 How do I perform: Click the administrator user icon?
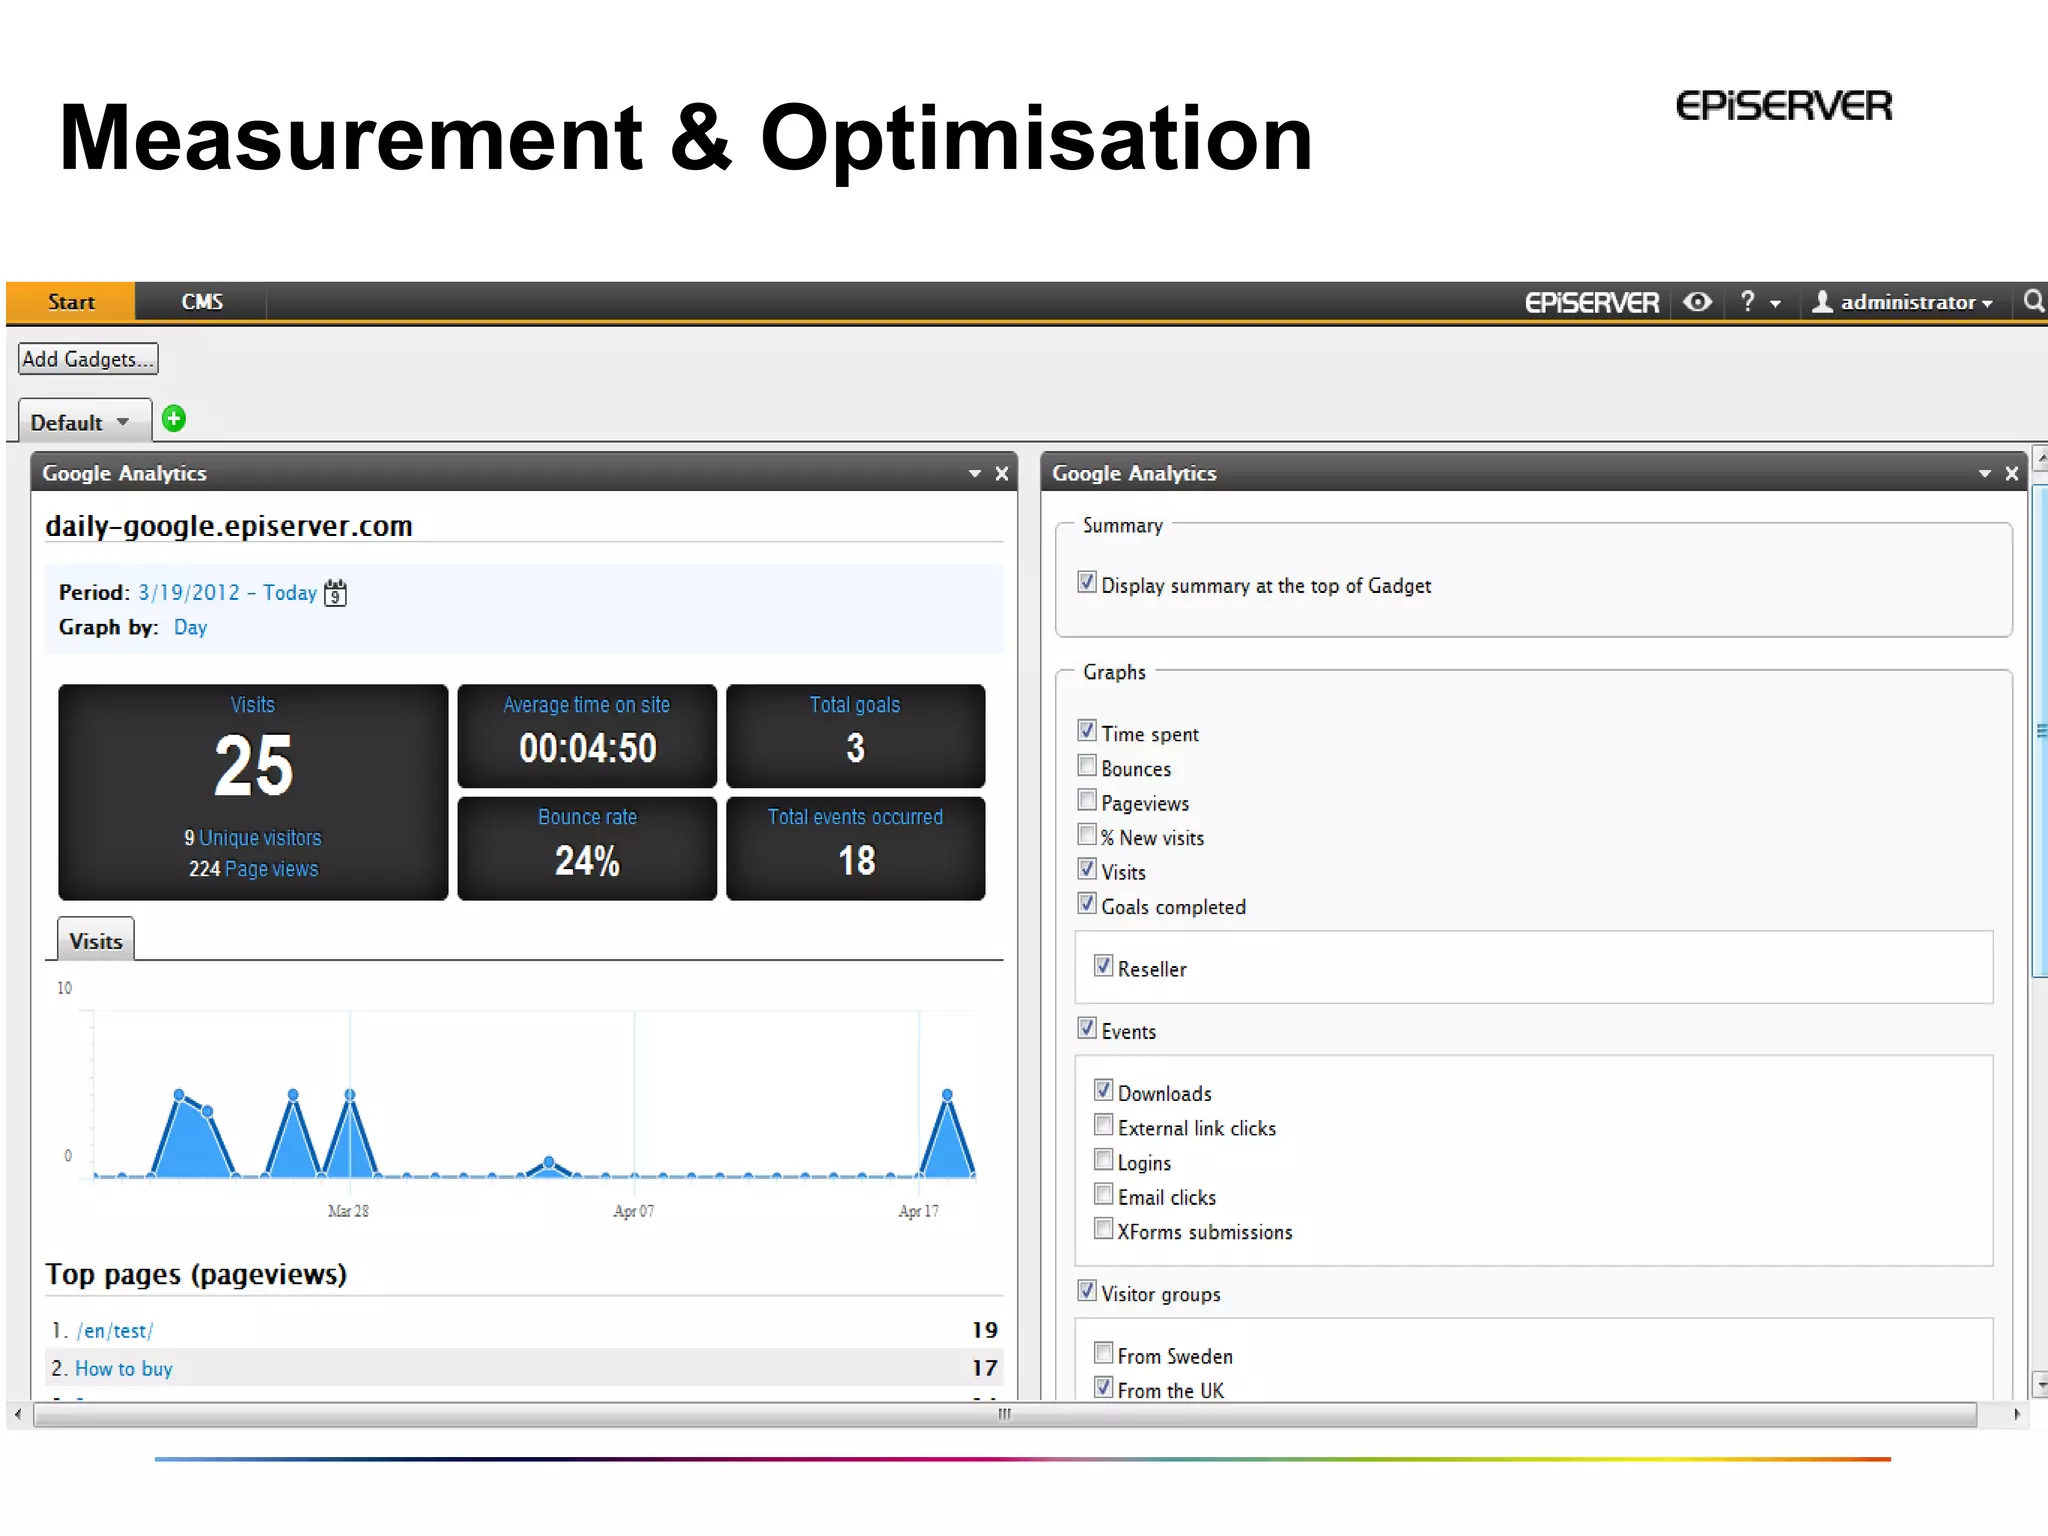1822,301
